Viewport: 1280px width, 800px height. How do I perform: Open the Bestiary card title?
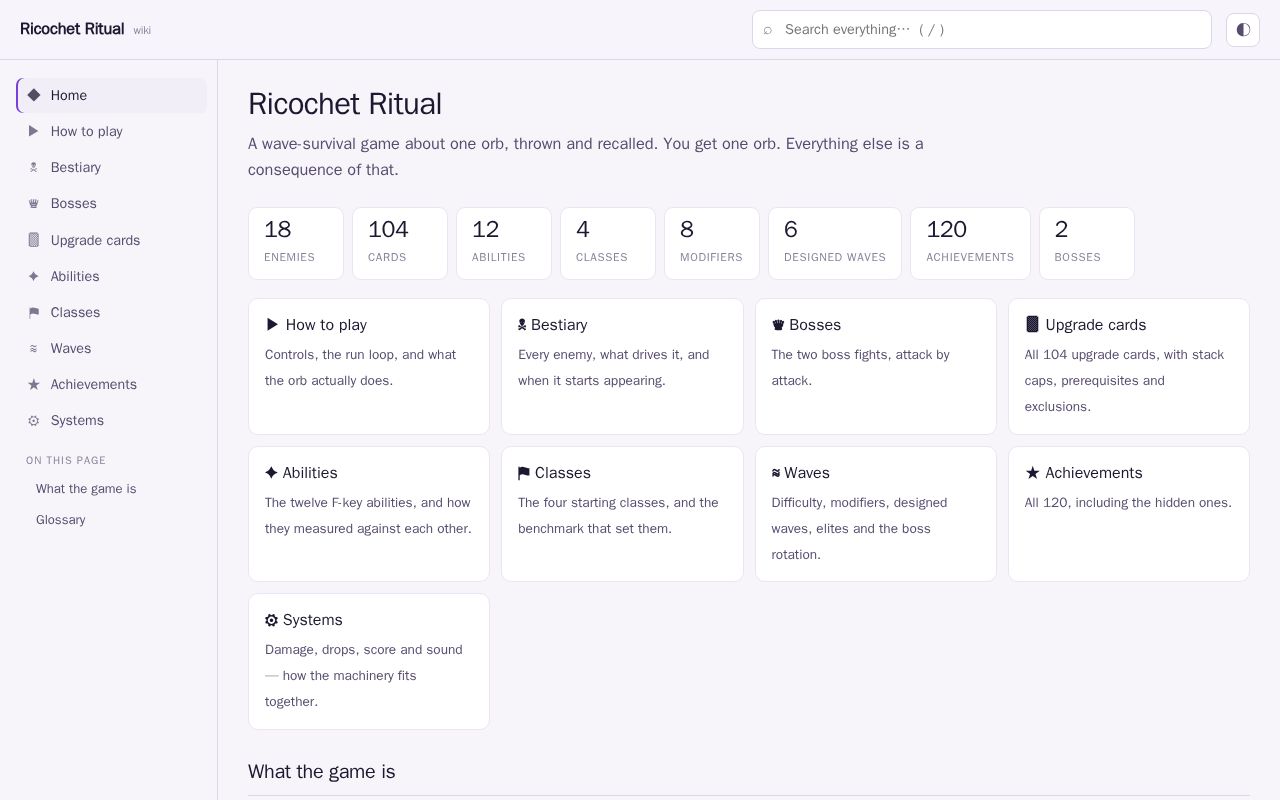pos(553,325)
